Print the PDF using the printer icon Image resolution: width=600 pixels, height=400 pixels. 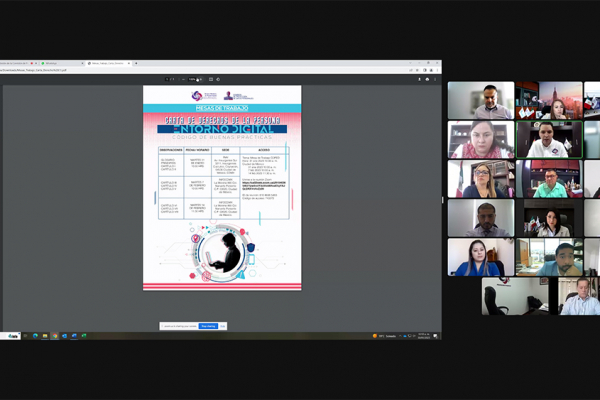(427, 79)
